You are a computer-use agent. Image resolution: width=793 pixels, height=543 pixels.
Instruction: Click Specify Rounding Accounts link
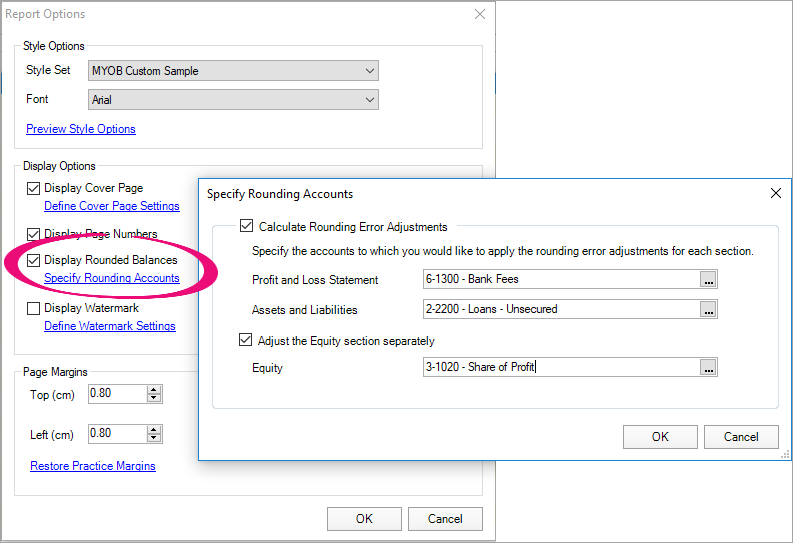pyautogui.click(x=112, y=278)
